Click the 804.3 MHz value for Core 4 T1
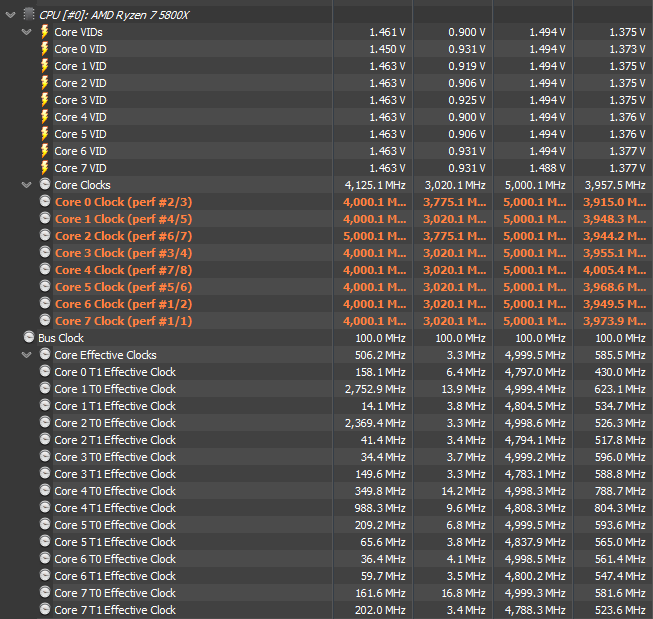 pos(620,508)
